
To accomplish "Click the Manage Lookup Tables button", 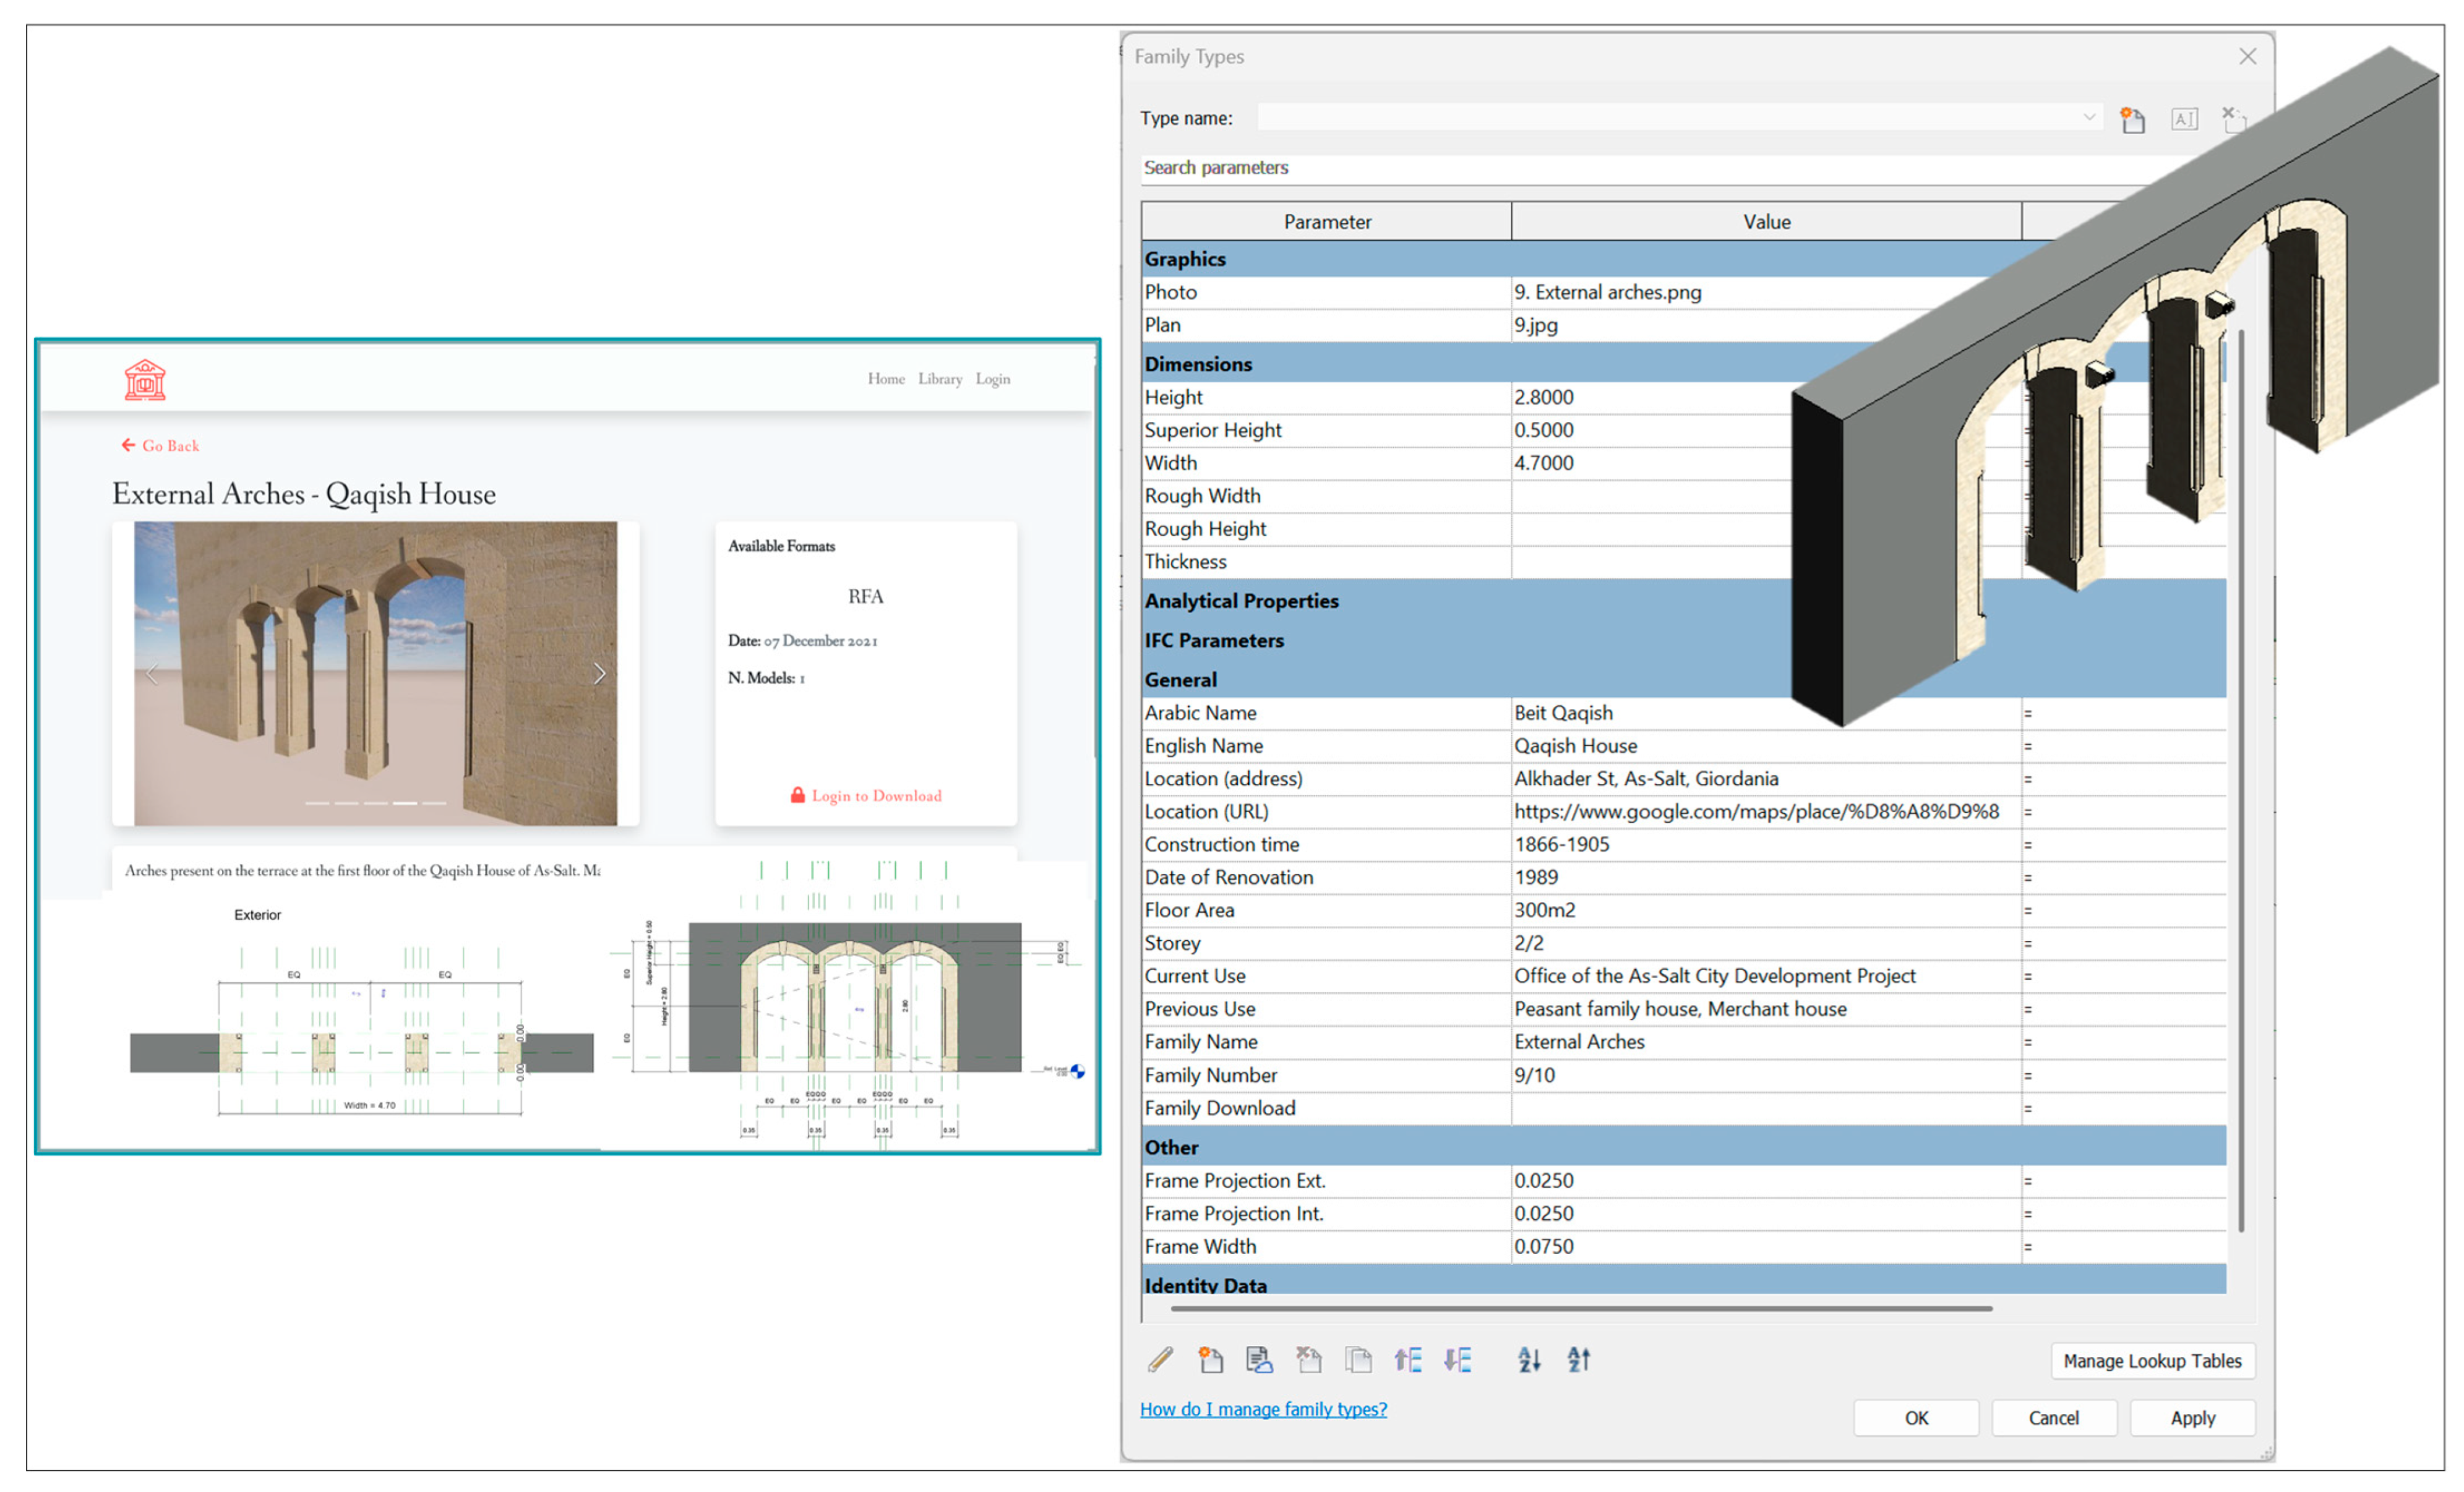I will [2152, 1361].
